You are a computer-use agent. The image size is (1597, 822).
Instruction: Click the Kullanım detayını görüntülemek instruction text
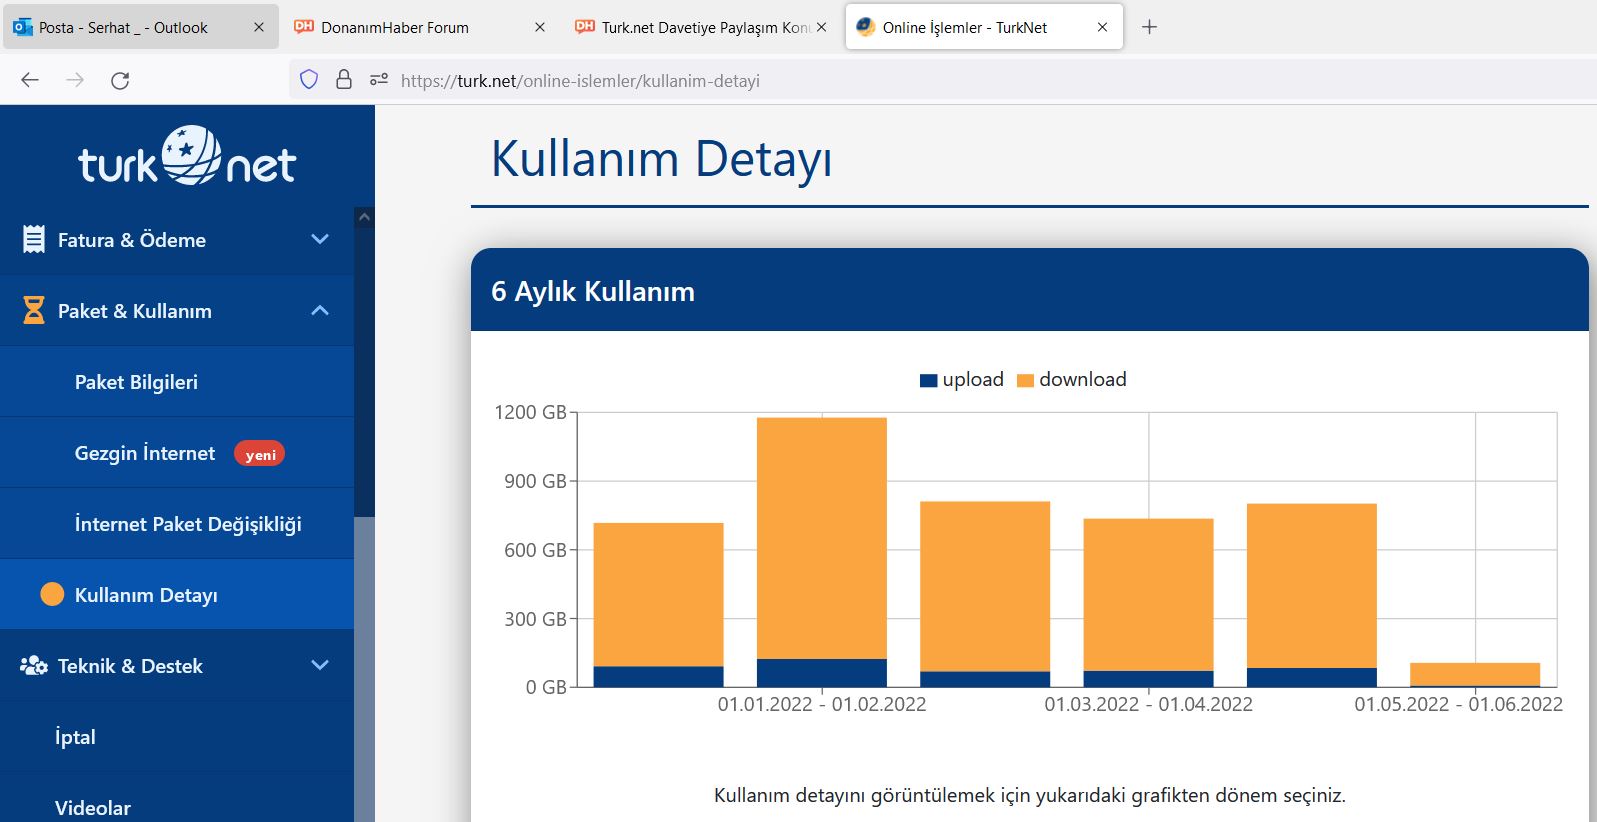(x=1030, y=796)
